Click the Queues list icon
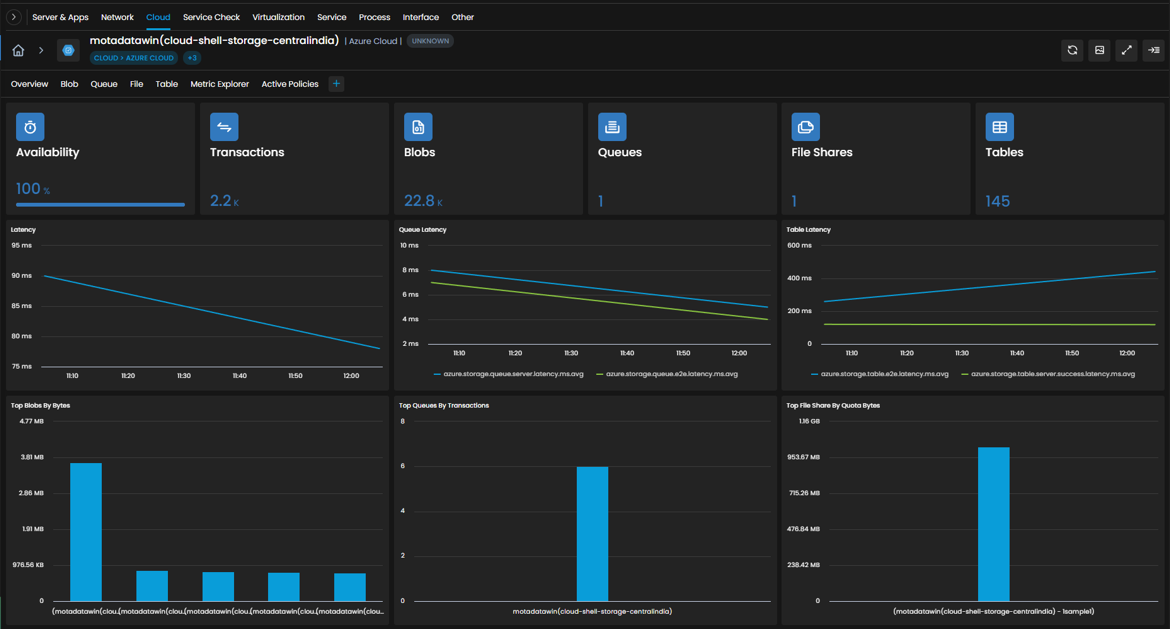This screenshot has width=1170, height=629. pos(612,127)
